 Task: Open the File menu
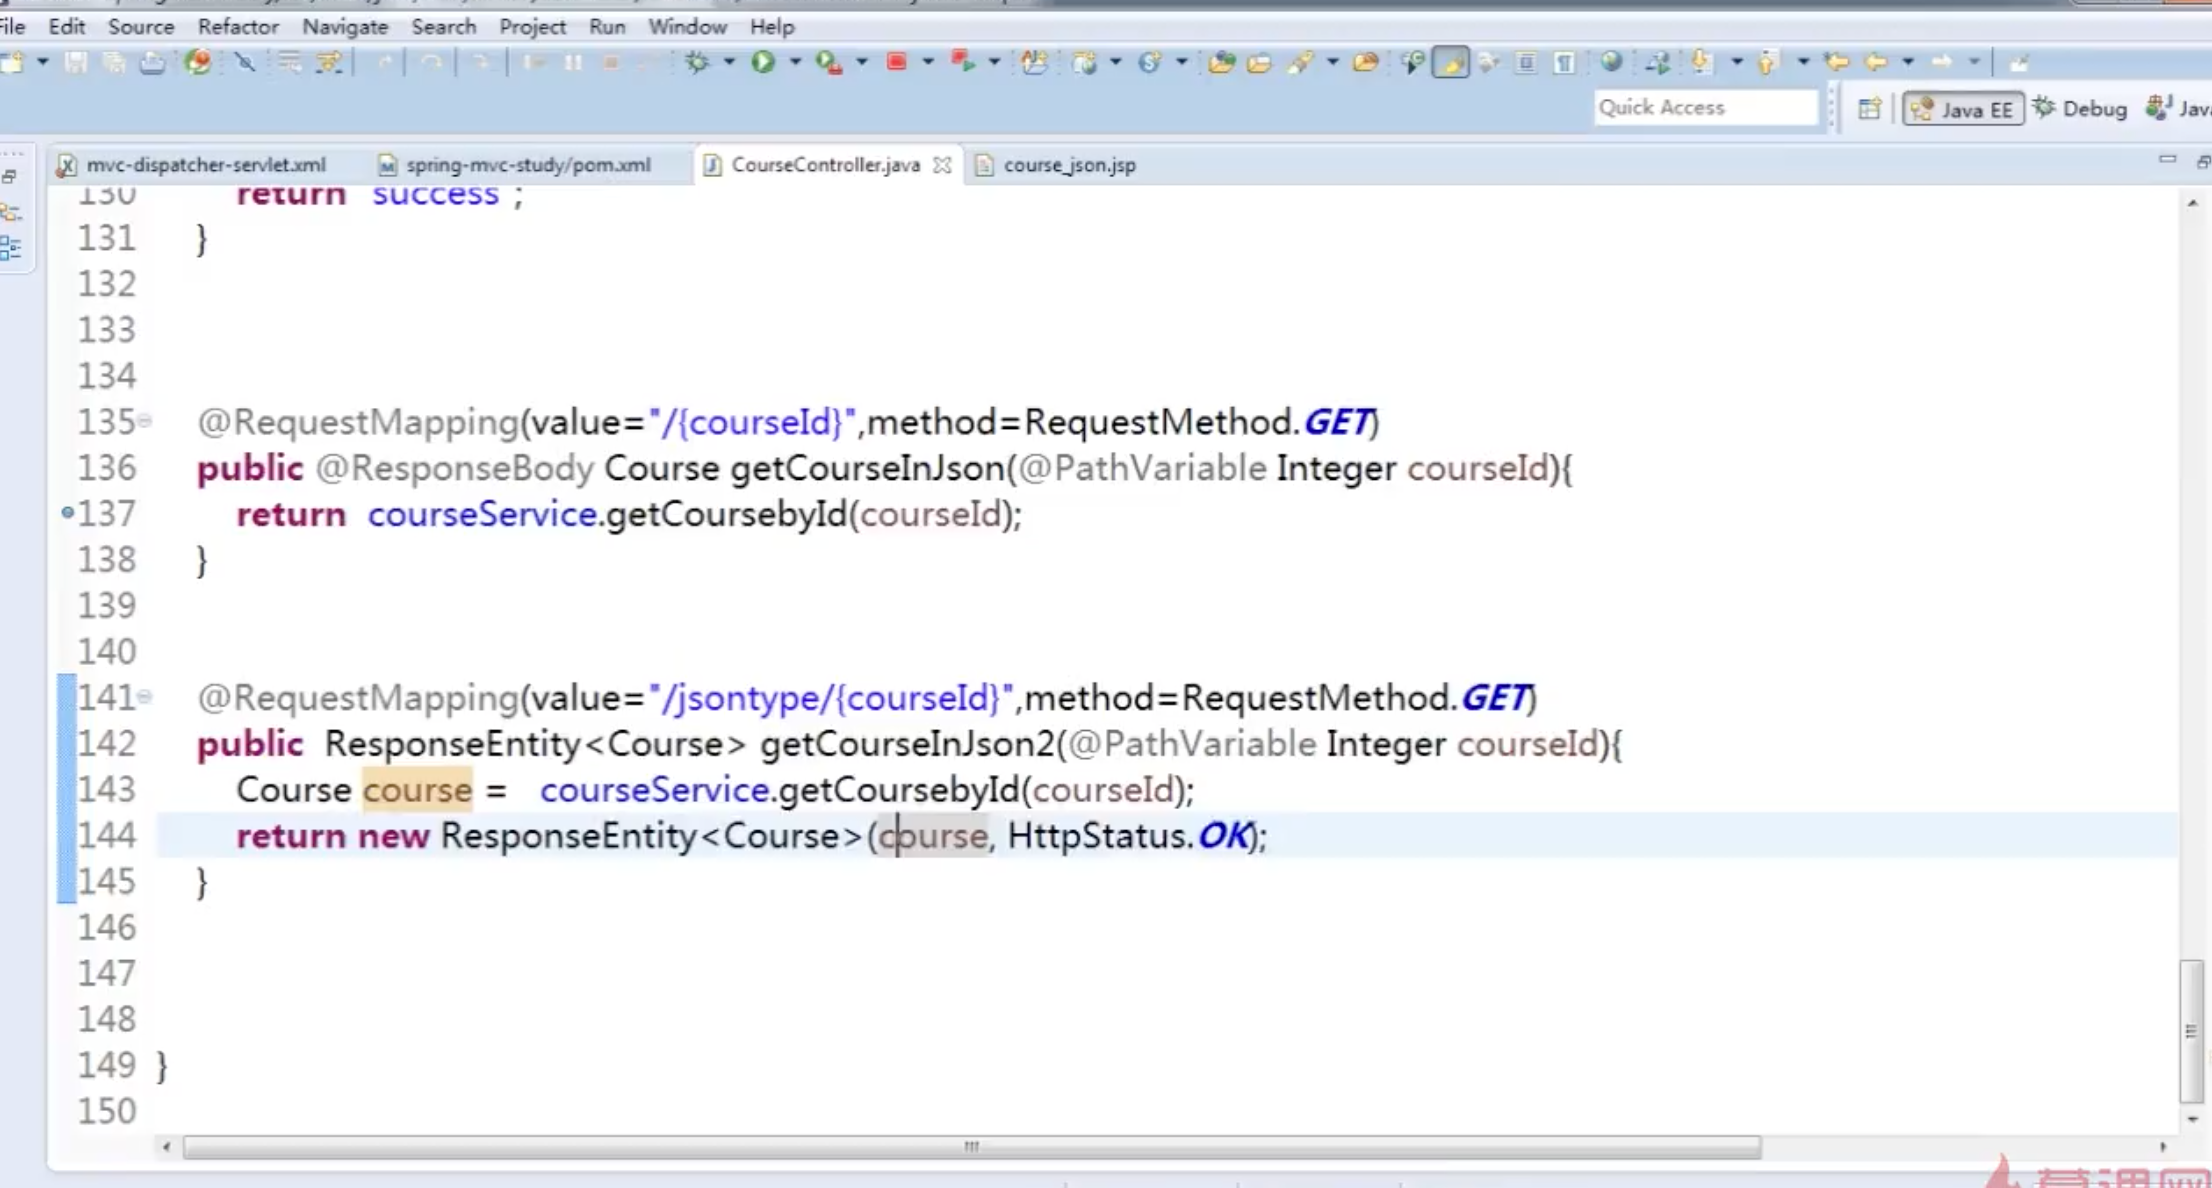coord(12,26)
